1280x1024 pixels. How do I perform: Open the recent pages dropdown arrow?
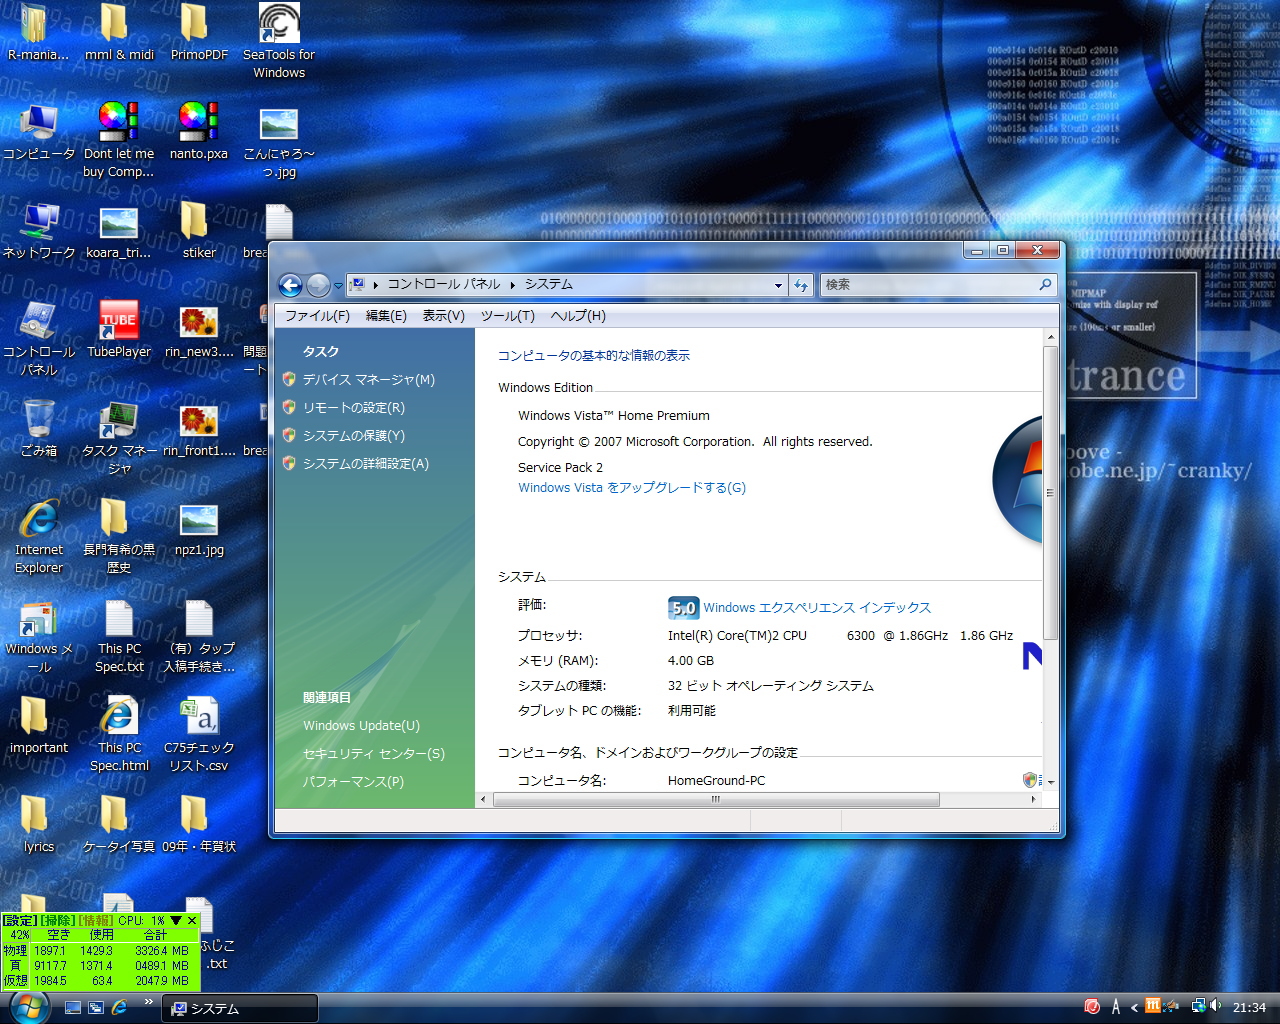(338, 286)
